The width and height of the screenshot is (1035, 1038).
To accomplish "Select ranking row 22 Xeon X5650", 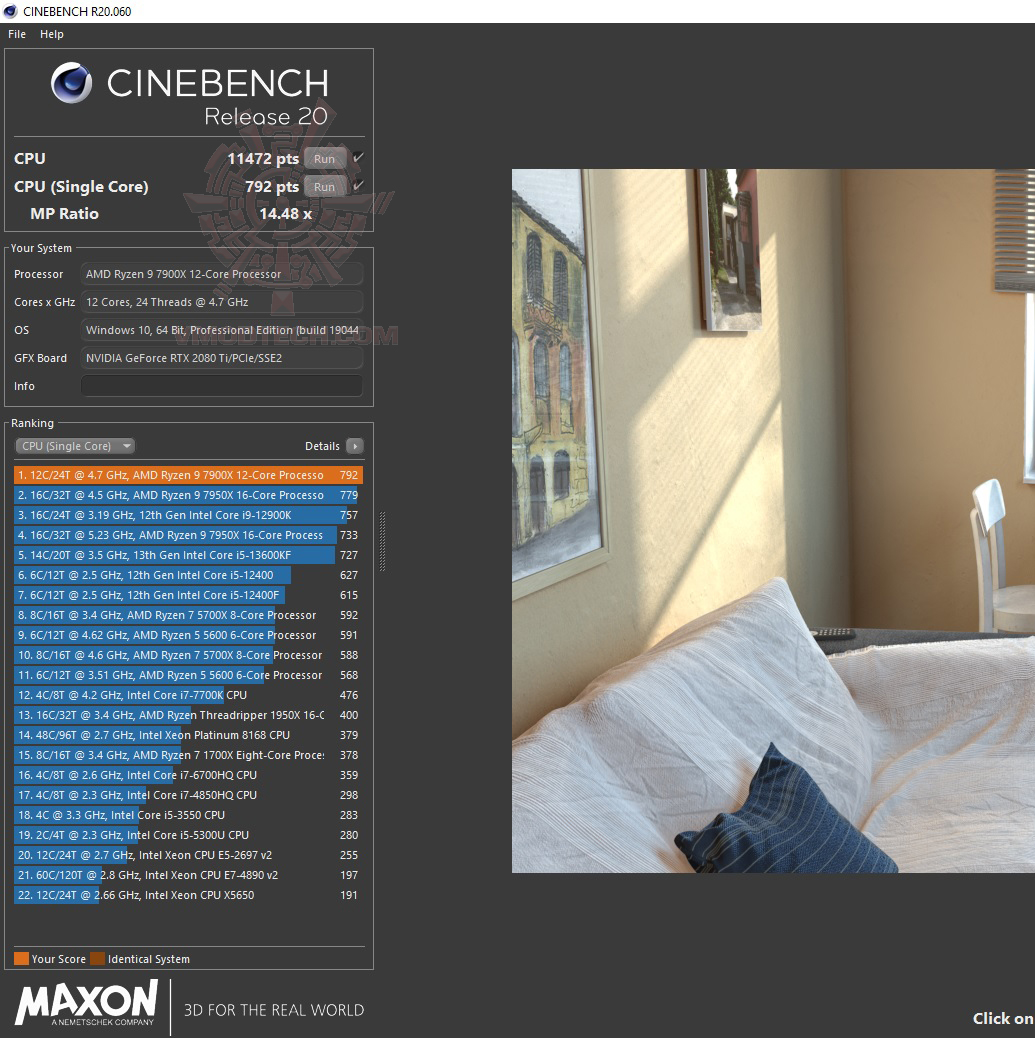I will (x=188, y=895).
